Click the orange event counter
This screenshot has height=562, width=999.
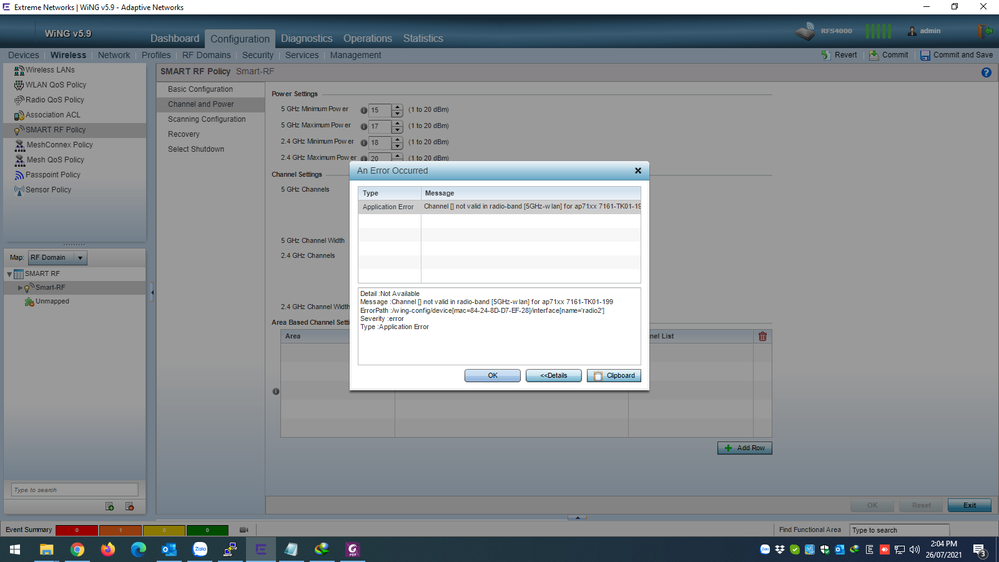[120, 530]
